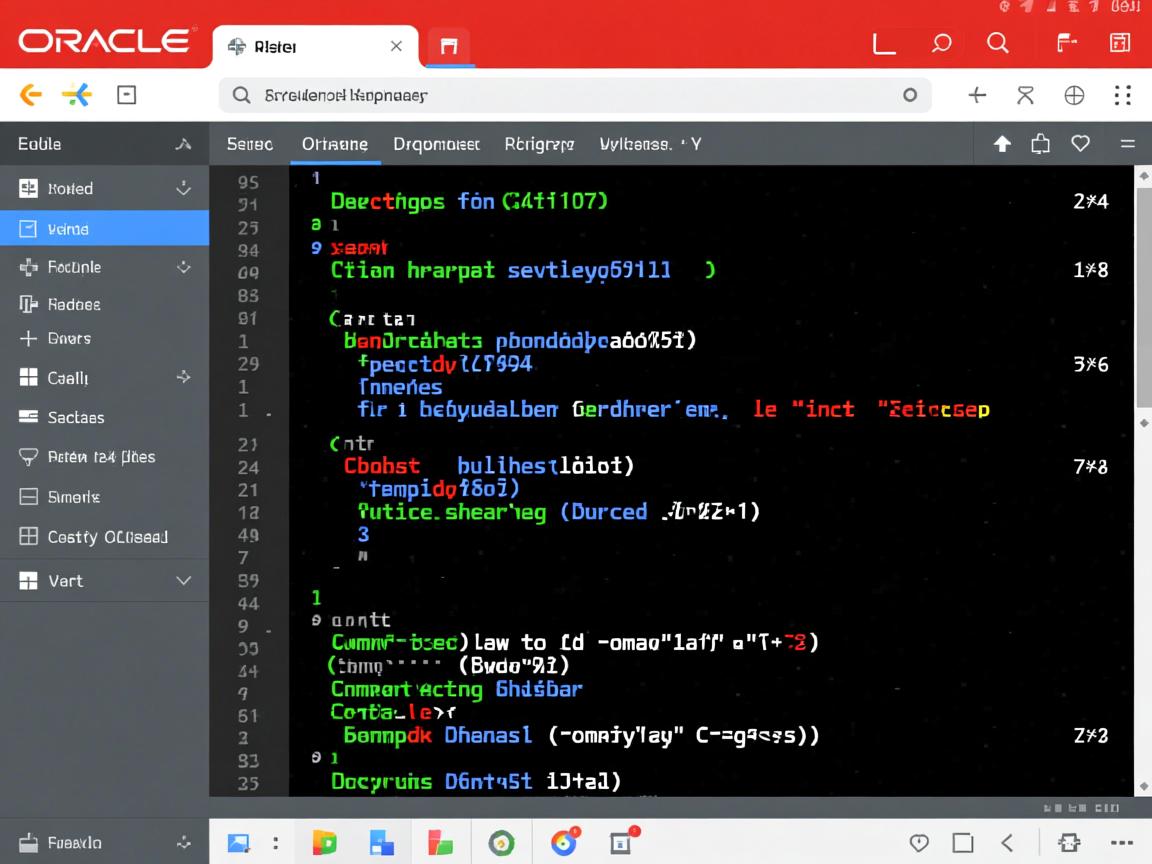1152x864 pixels.
Task: Select the Veiaia item in sidebar
Action: [x=104, y=229]
